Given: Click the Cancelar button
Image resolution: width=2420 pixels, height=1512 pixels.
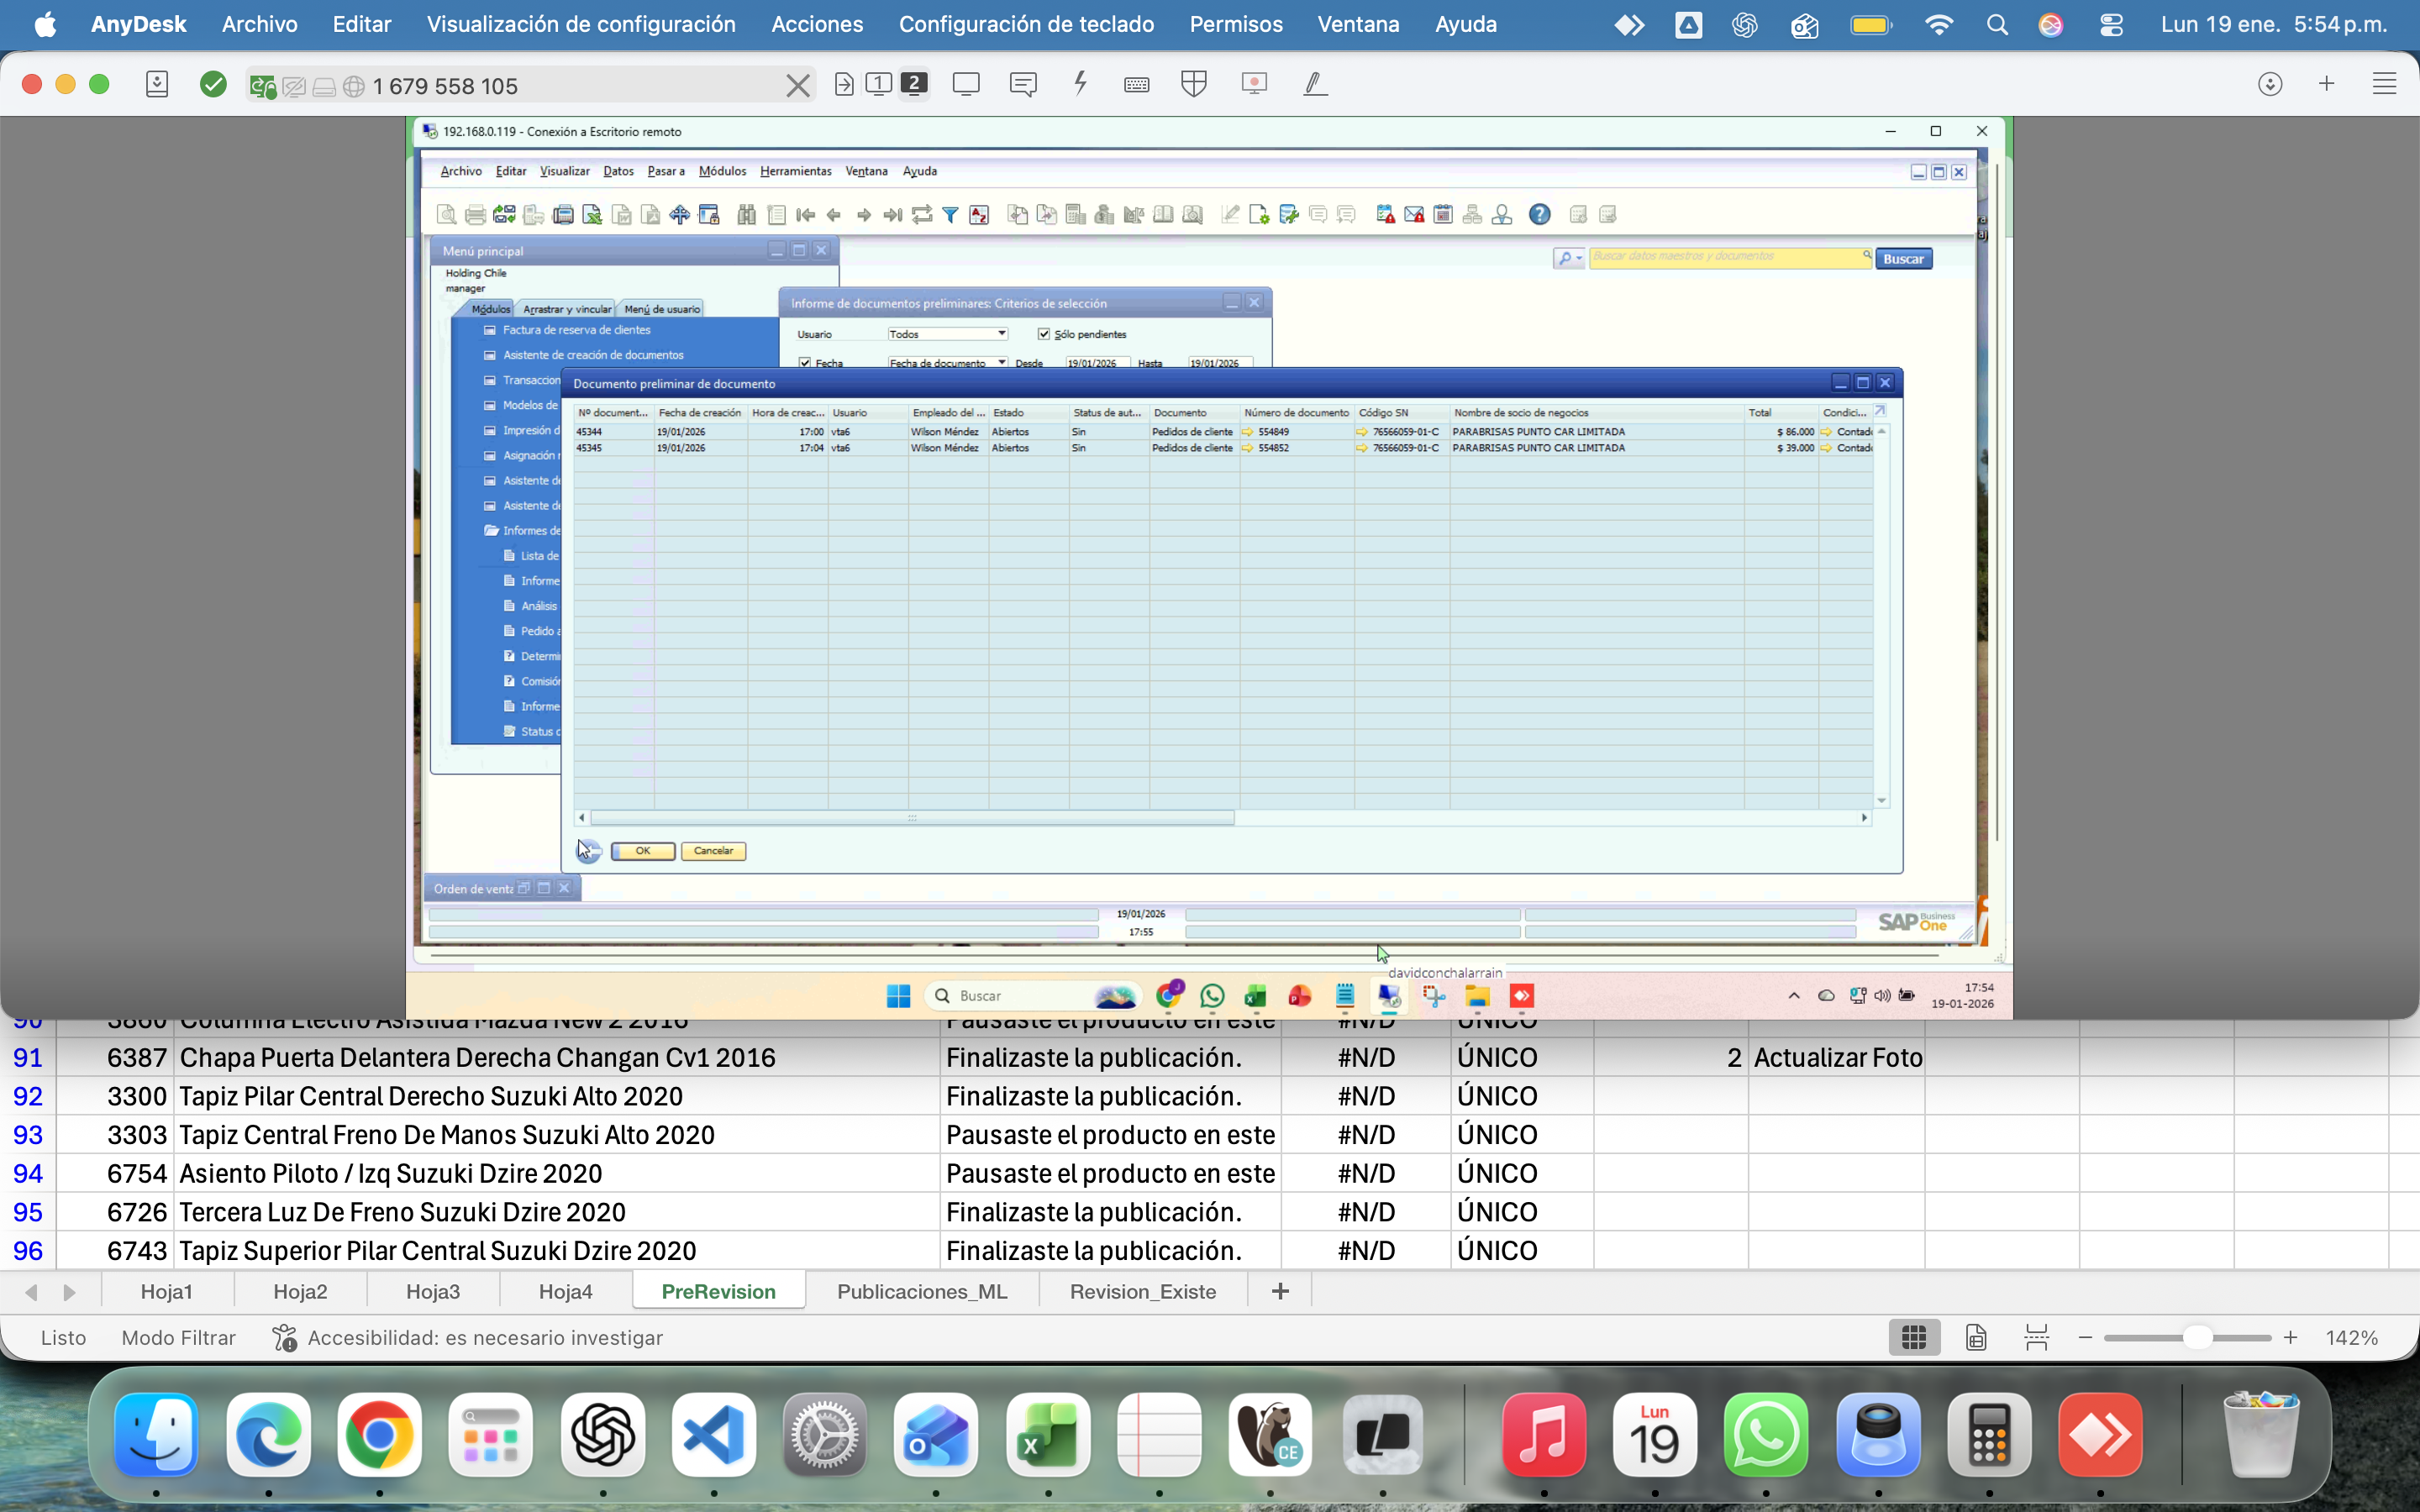Looking at the screenshot, I should pos(713,851).
